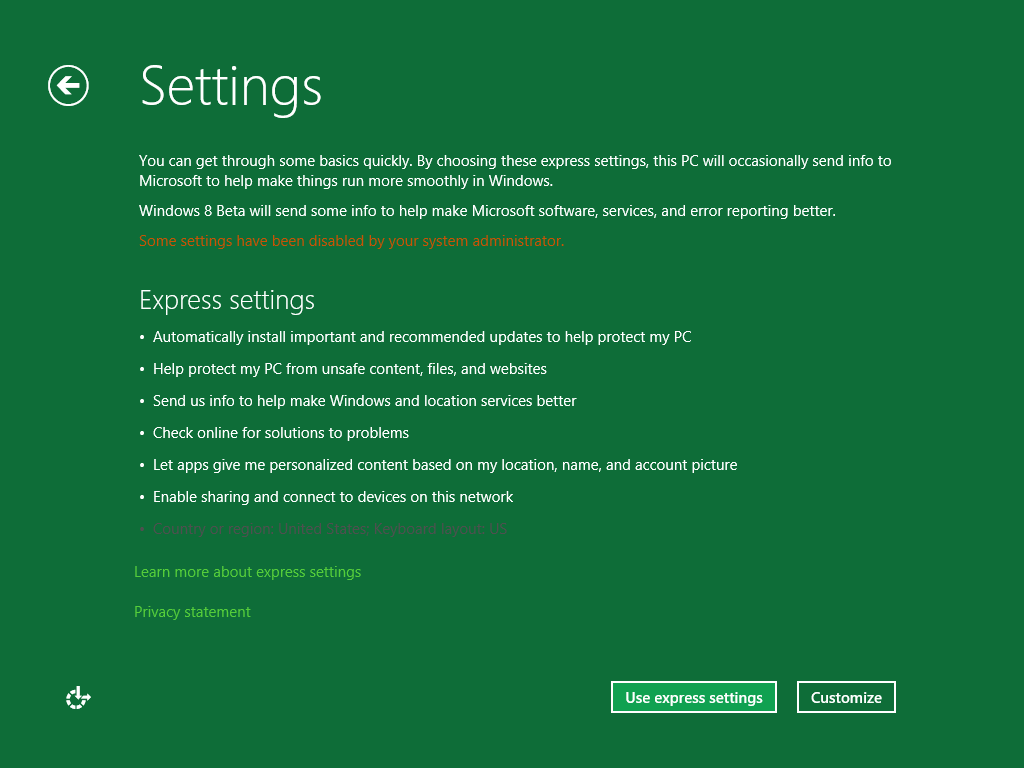Screen dimensions: 1024x768
Task: Click the disabled by system administrator warning
Action: (x=351, y=241)
